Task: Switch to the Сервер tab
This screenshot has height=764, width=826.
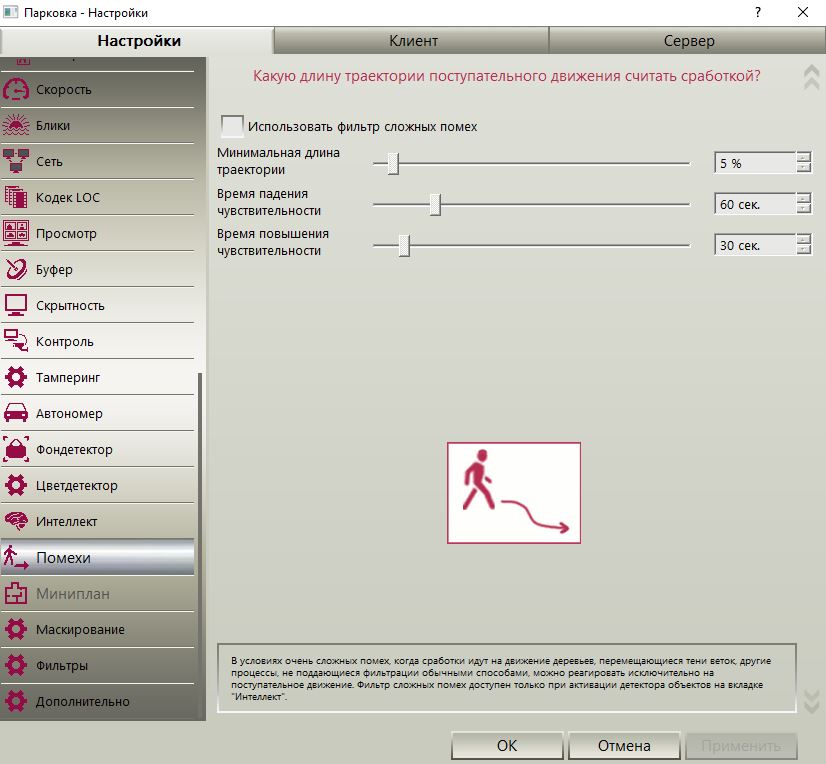Action: coord(687,41)
